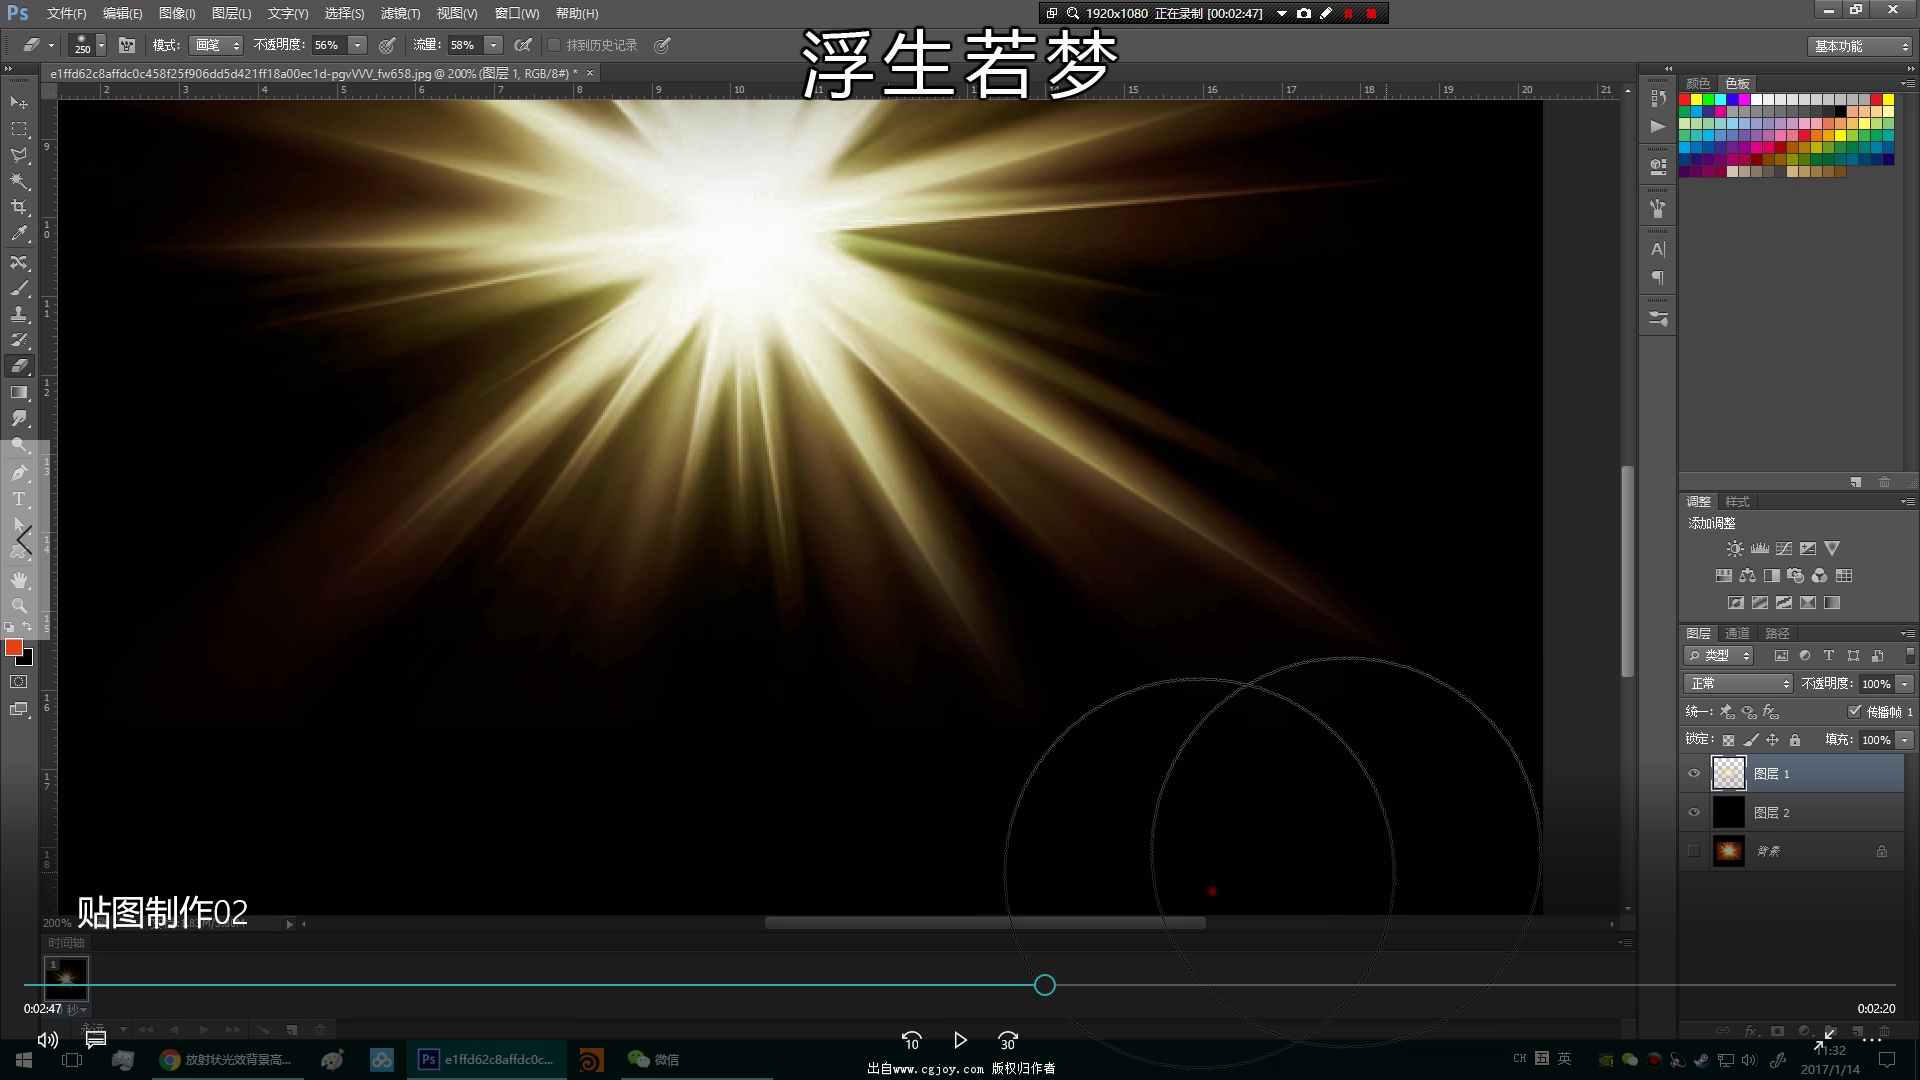Open layer 不透明度 100% dropdown arrow

point(1904,684)
